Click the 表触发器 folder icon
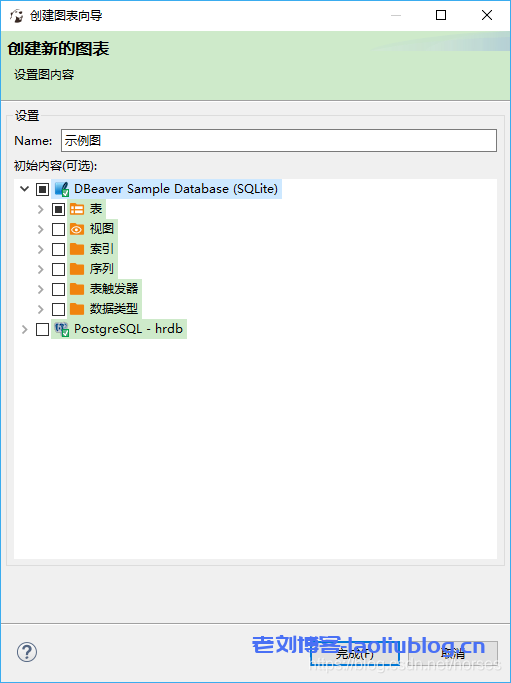 [77, 289]
